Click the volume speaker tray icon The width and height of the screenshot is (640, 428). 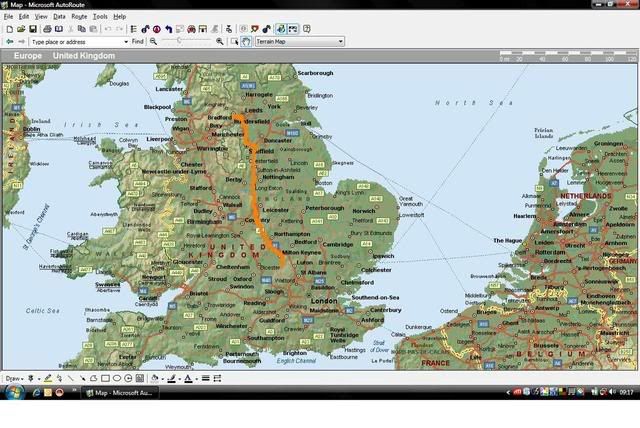coord(612,392)
